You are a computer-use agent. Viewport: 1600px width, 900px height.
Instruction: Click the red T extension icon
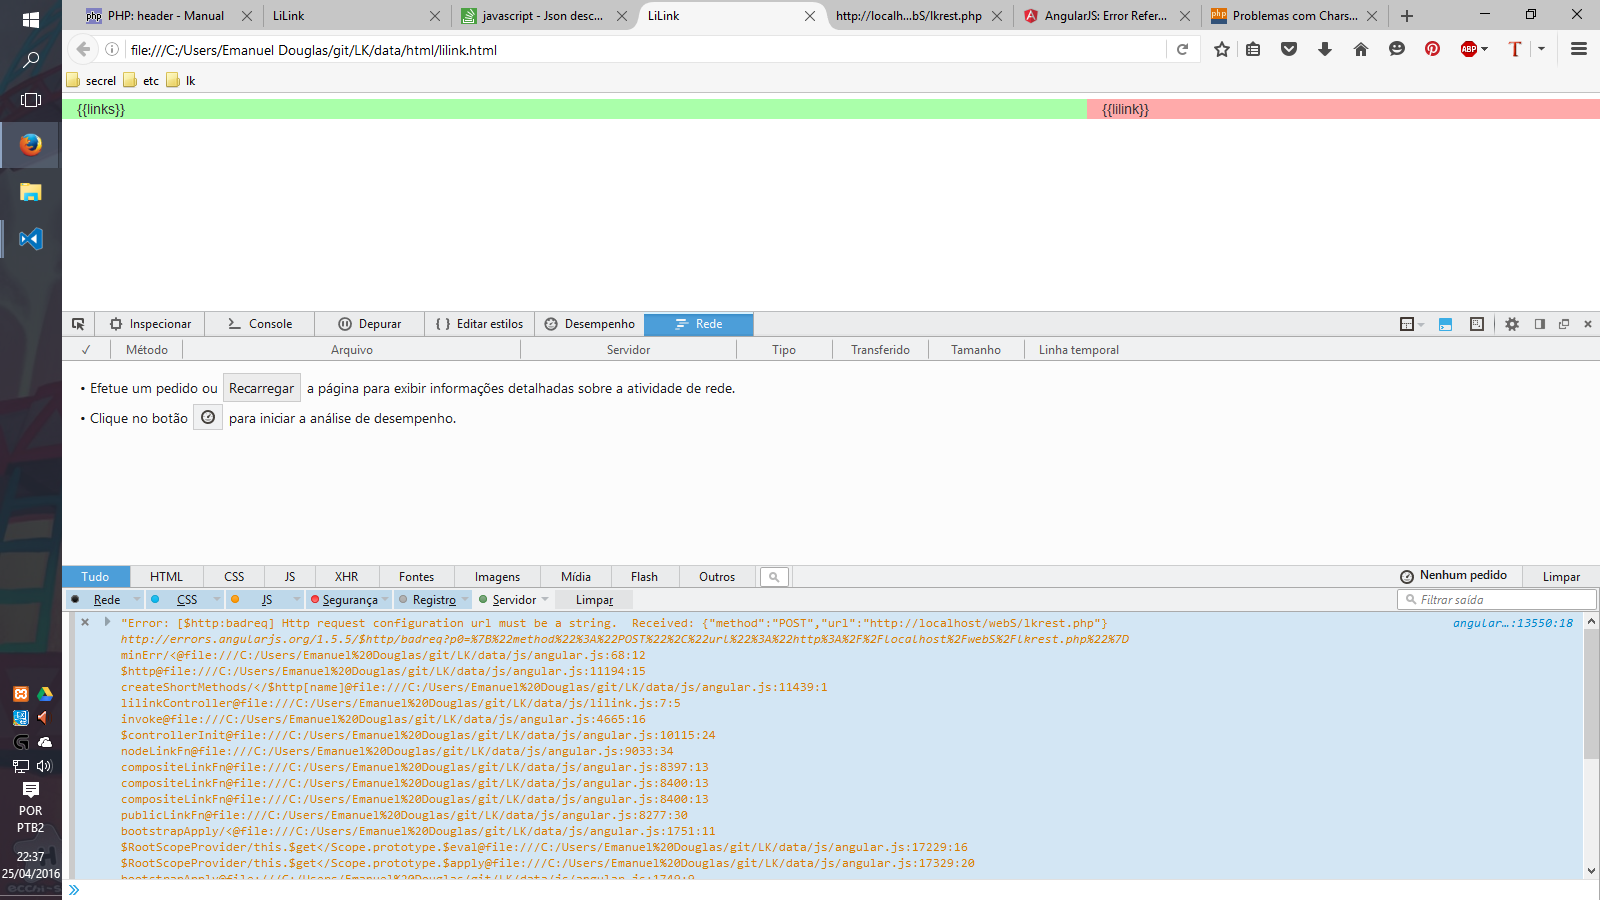click(1515, 49)
